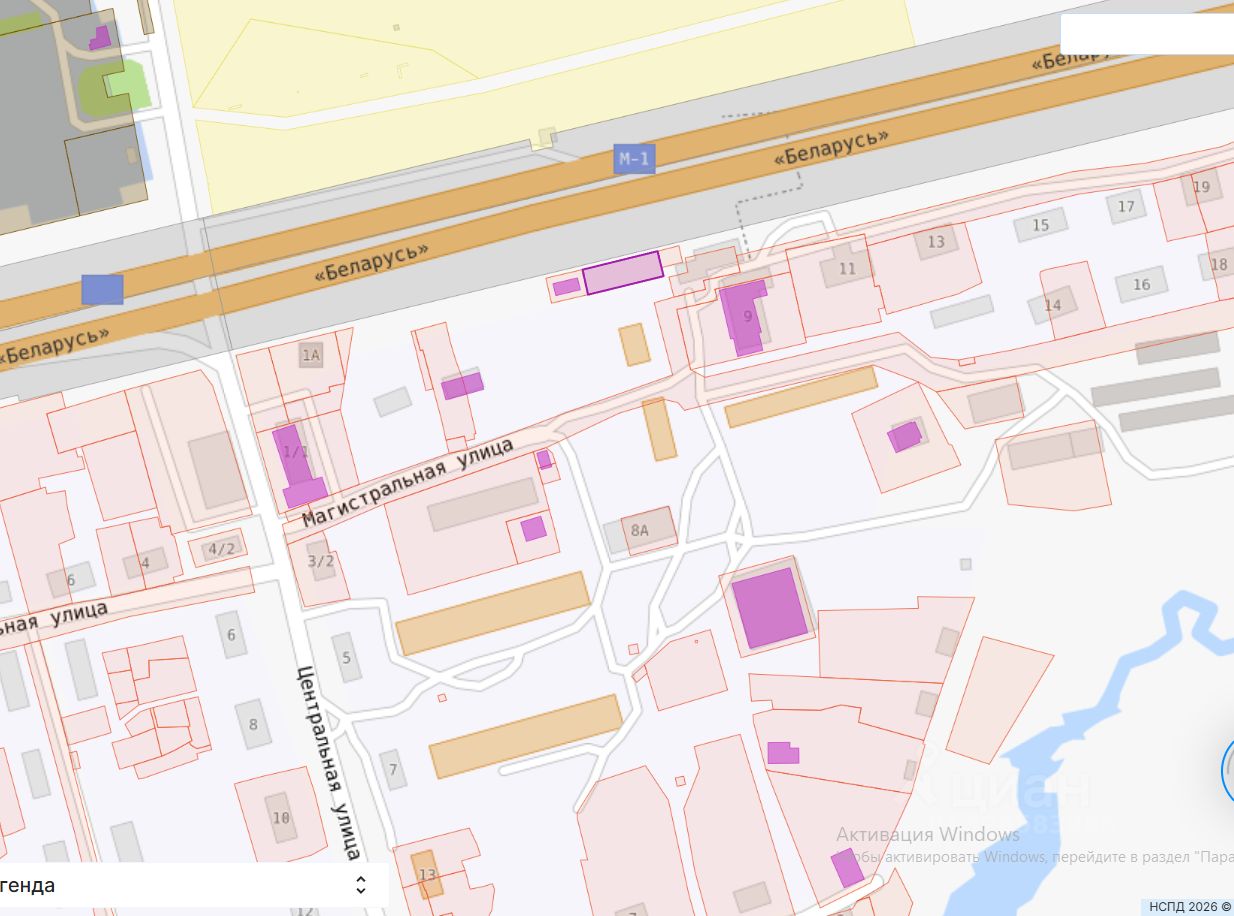Screen dimensions: 1234x916
Task: Expand the legend panel dropdown arrows
Action: click(361, 885)
